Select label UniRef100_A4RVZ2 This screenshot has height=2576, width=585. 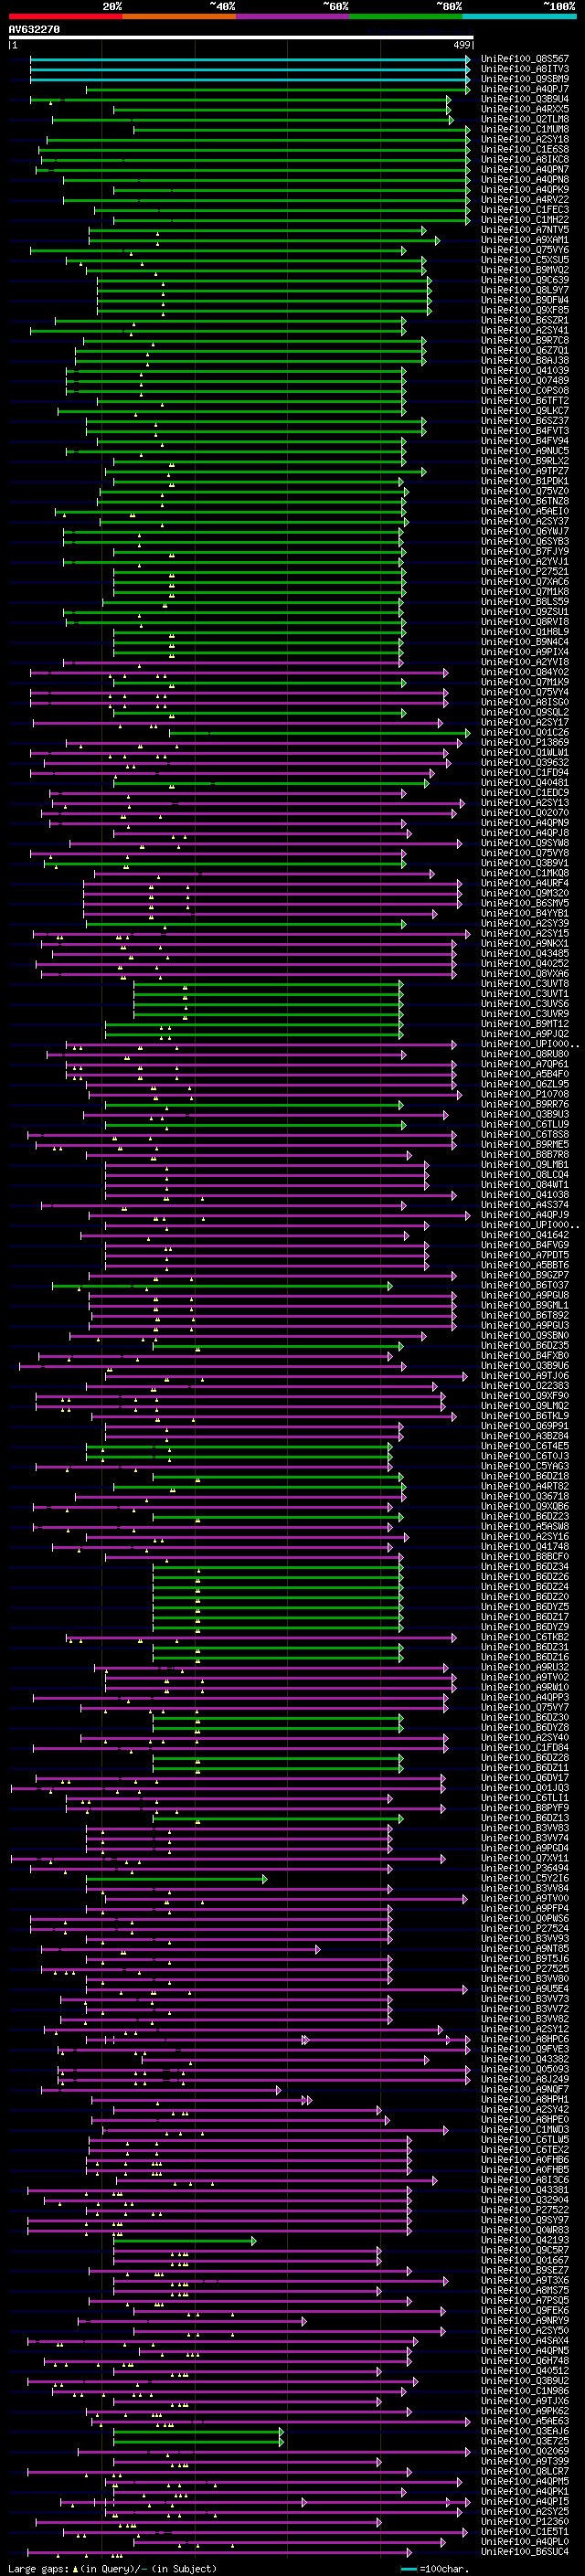coord(525,200)
